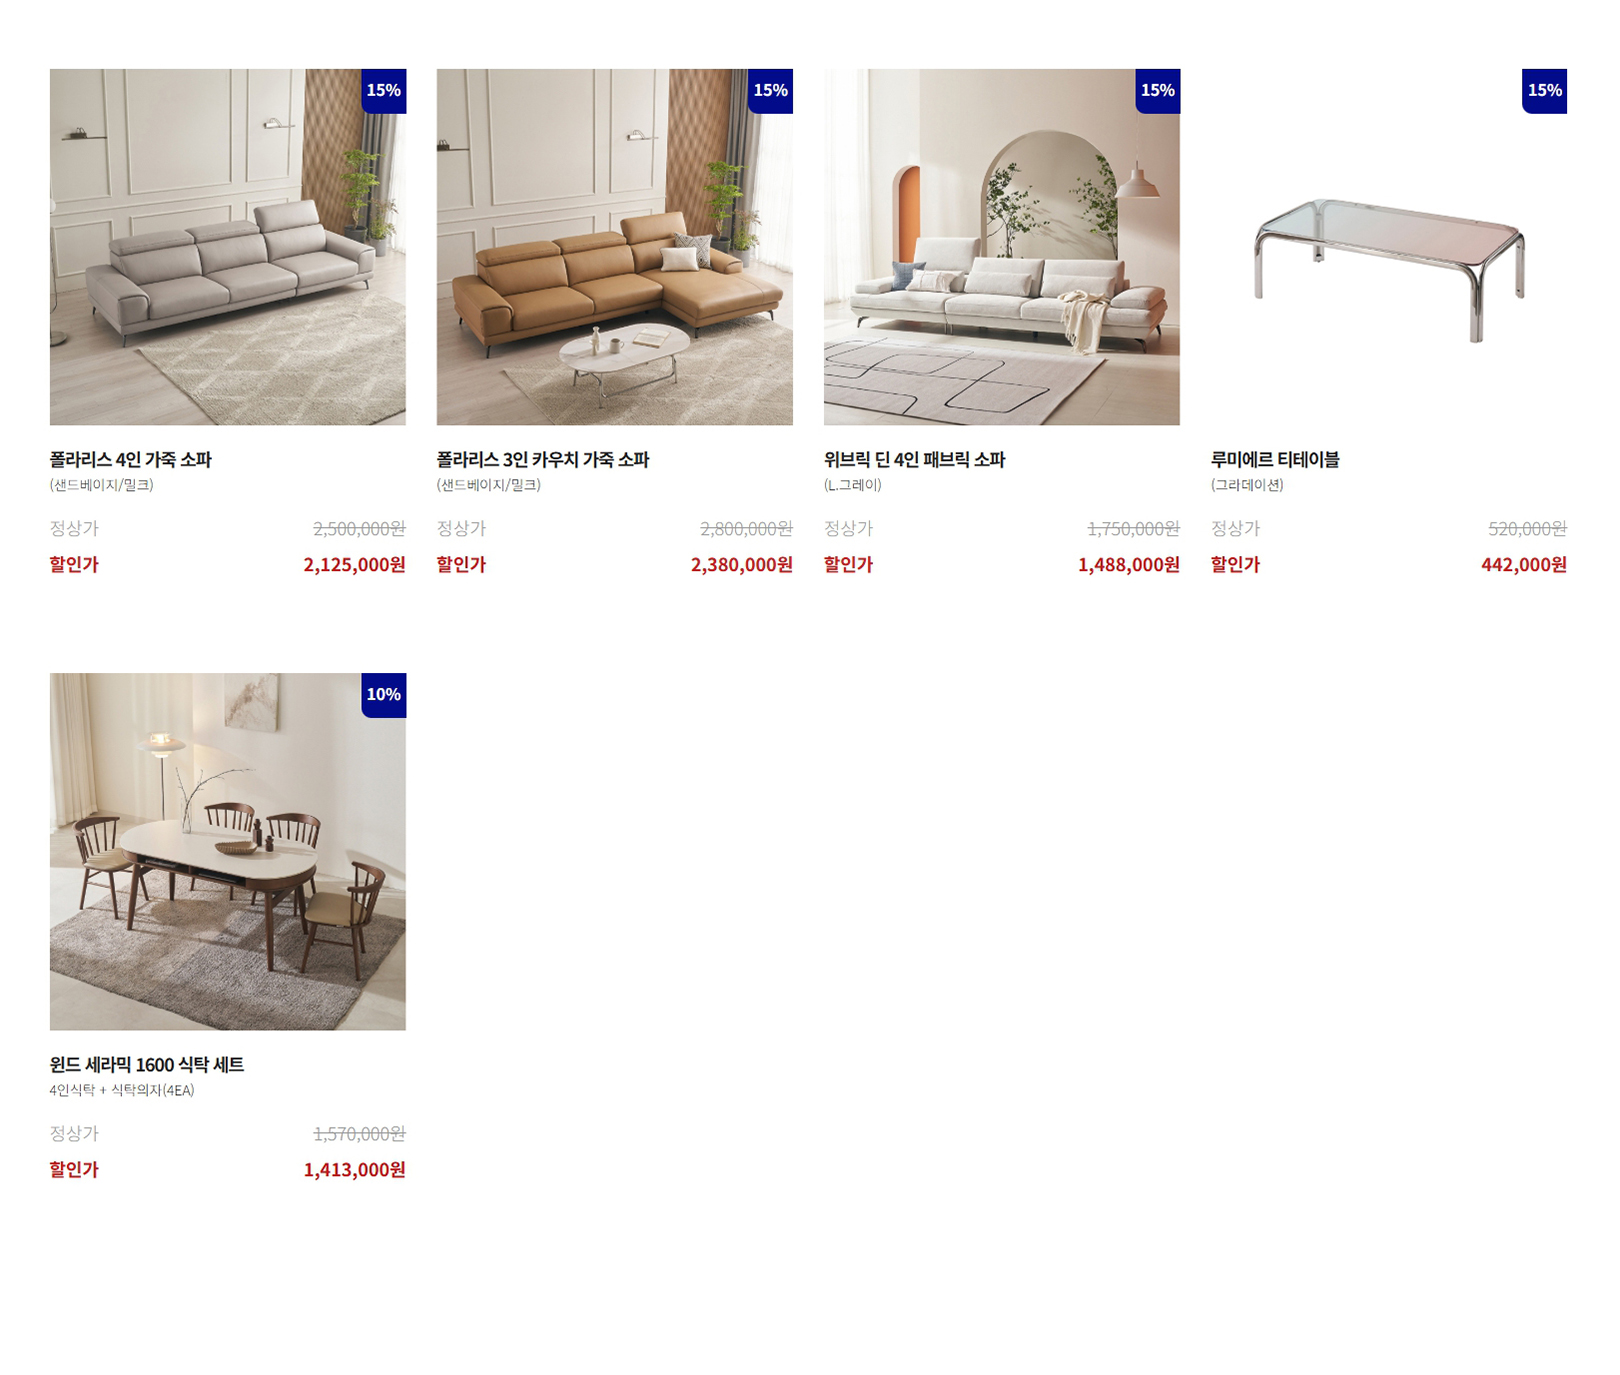1620x1375 pixels.
Task: Open the 폴라리스 3인 카우치 가죽 소파 image
Action: point(614,247)
